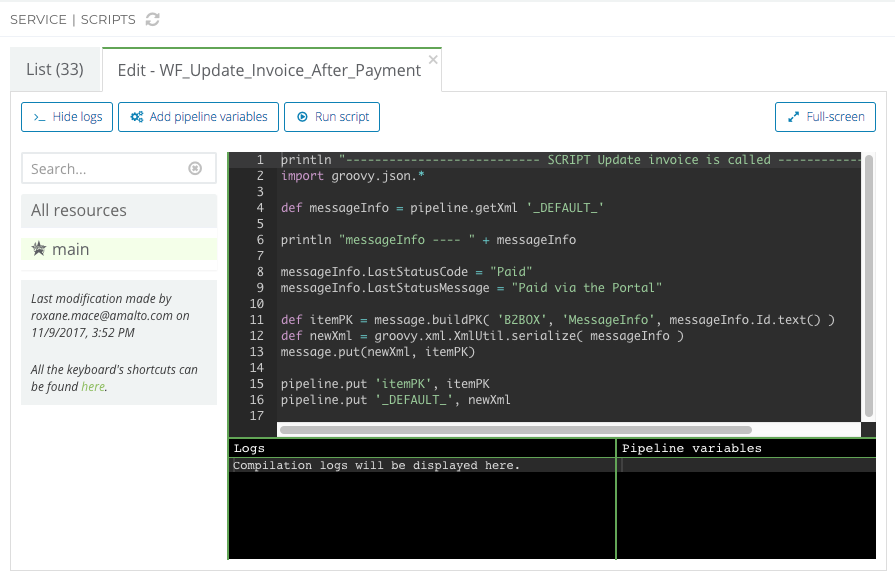Switch to the List (33) tab
The image size is (895, 578).
point(56,70)
